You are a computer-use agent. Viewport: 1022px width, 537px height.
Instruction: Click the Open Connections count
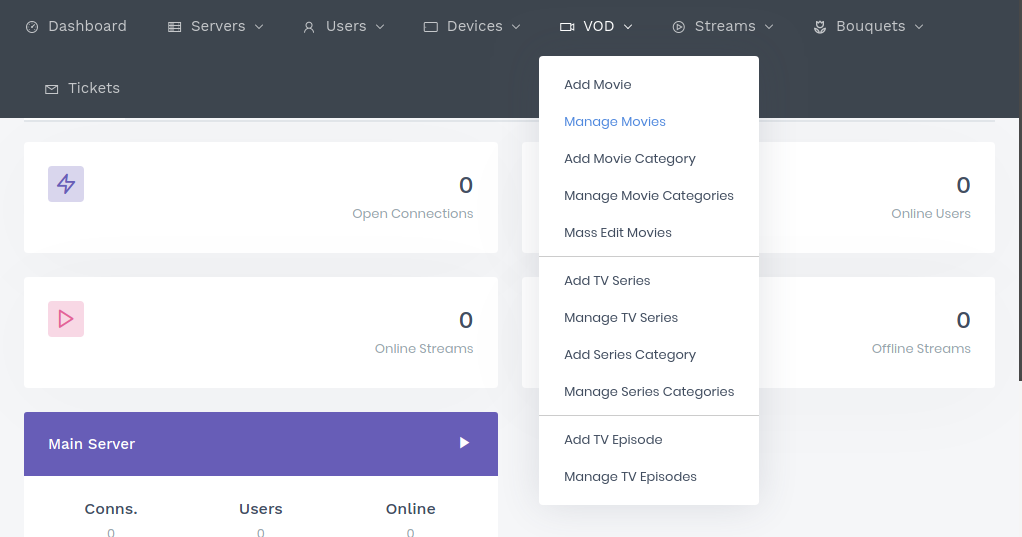pos(465,185)
